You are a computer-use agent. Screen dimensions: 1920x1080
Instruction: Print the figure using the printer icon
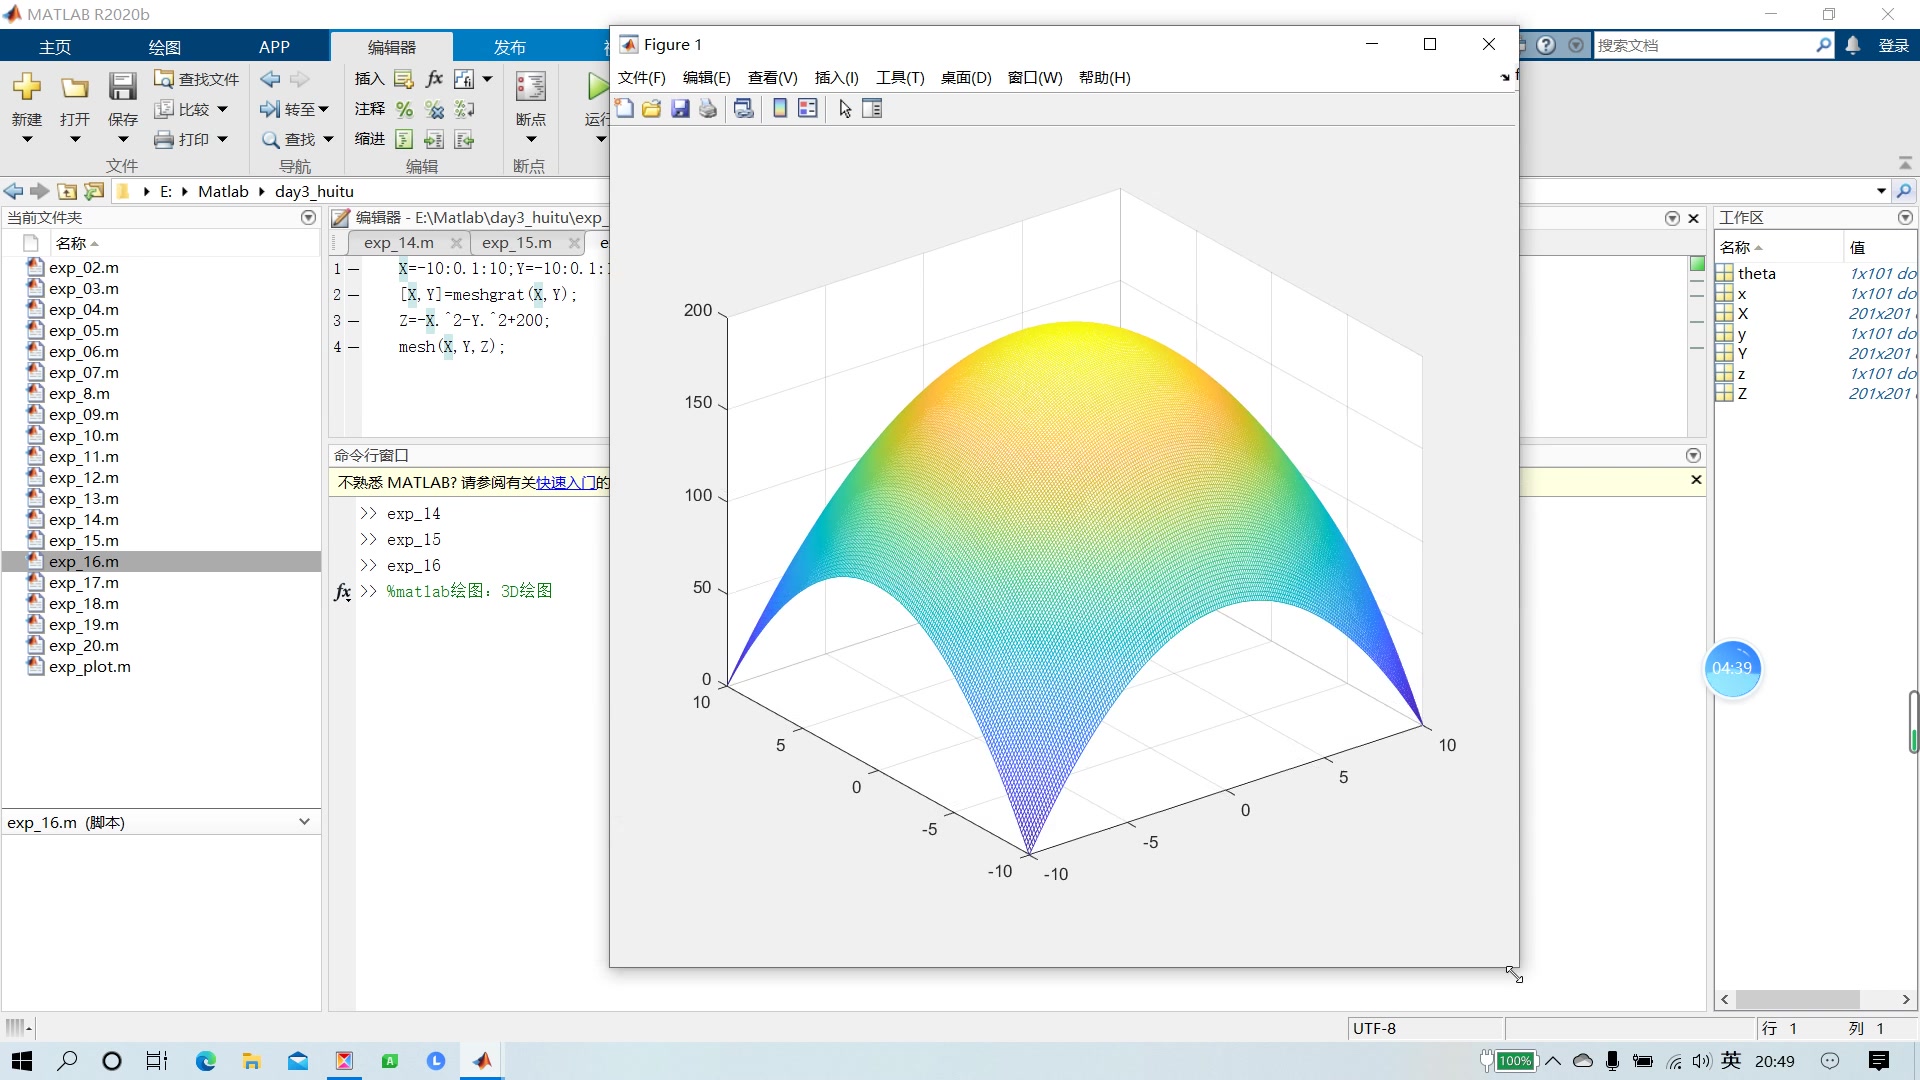pyautogui.click(x=708, y=109)
